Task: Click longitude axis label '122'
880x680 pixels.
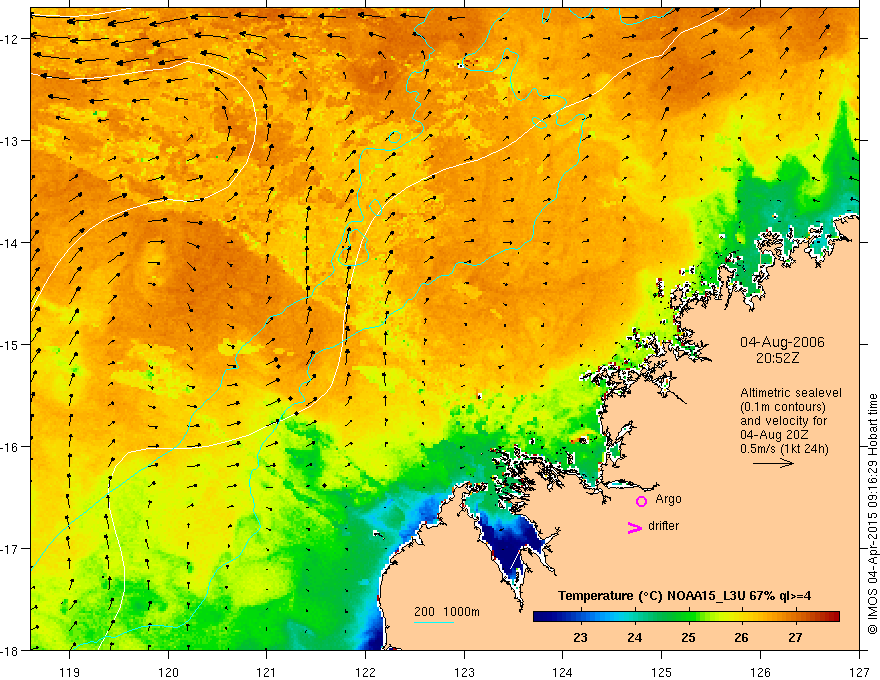Action: (x=365, y=672)
